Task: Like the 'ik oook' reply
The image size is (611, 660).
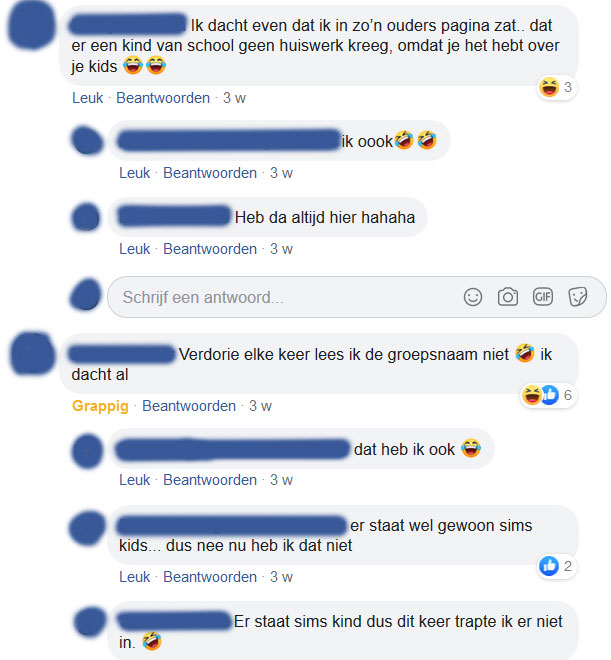Action: pyautogui.click(x=135, y=173)
